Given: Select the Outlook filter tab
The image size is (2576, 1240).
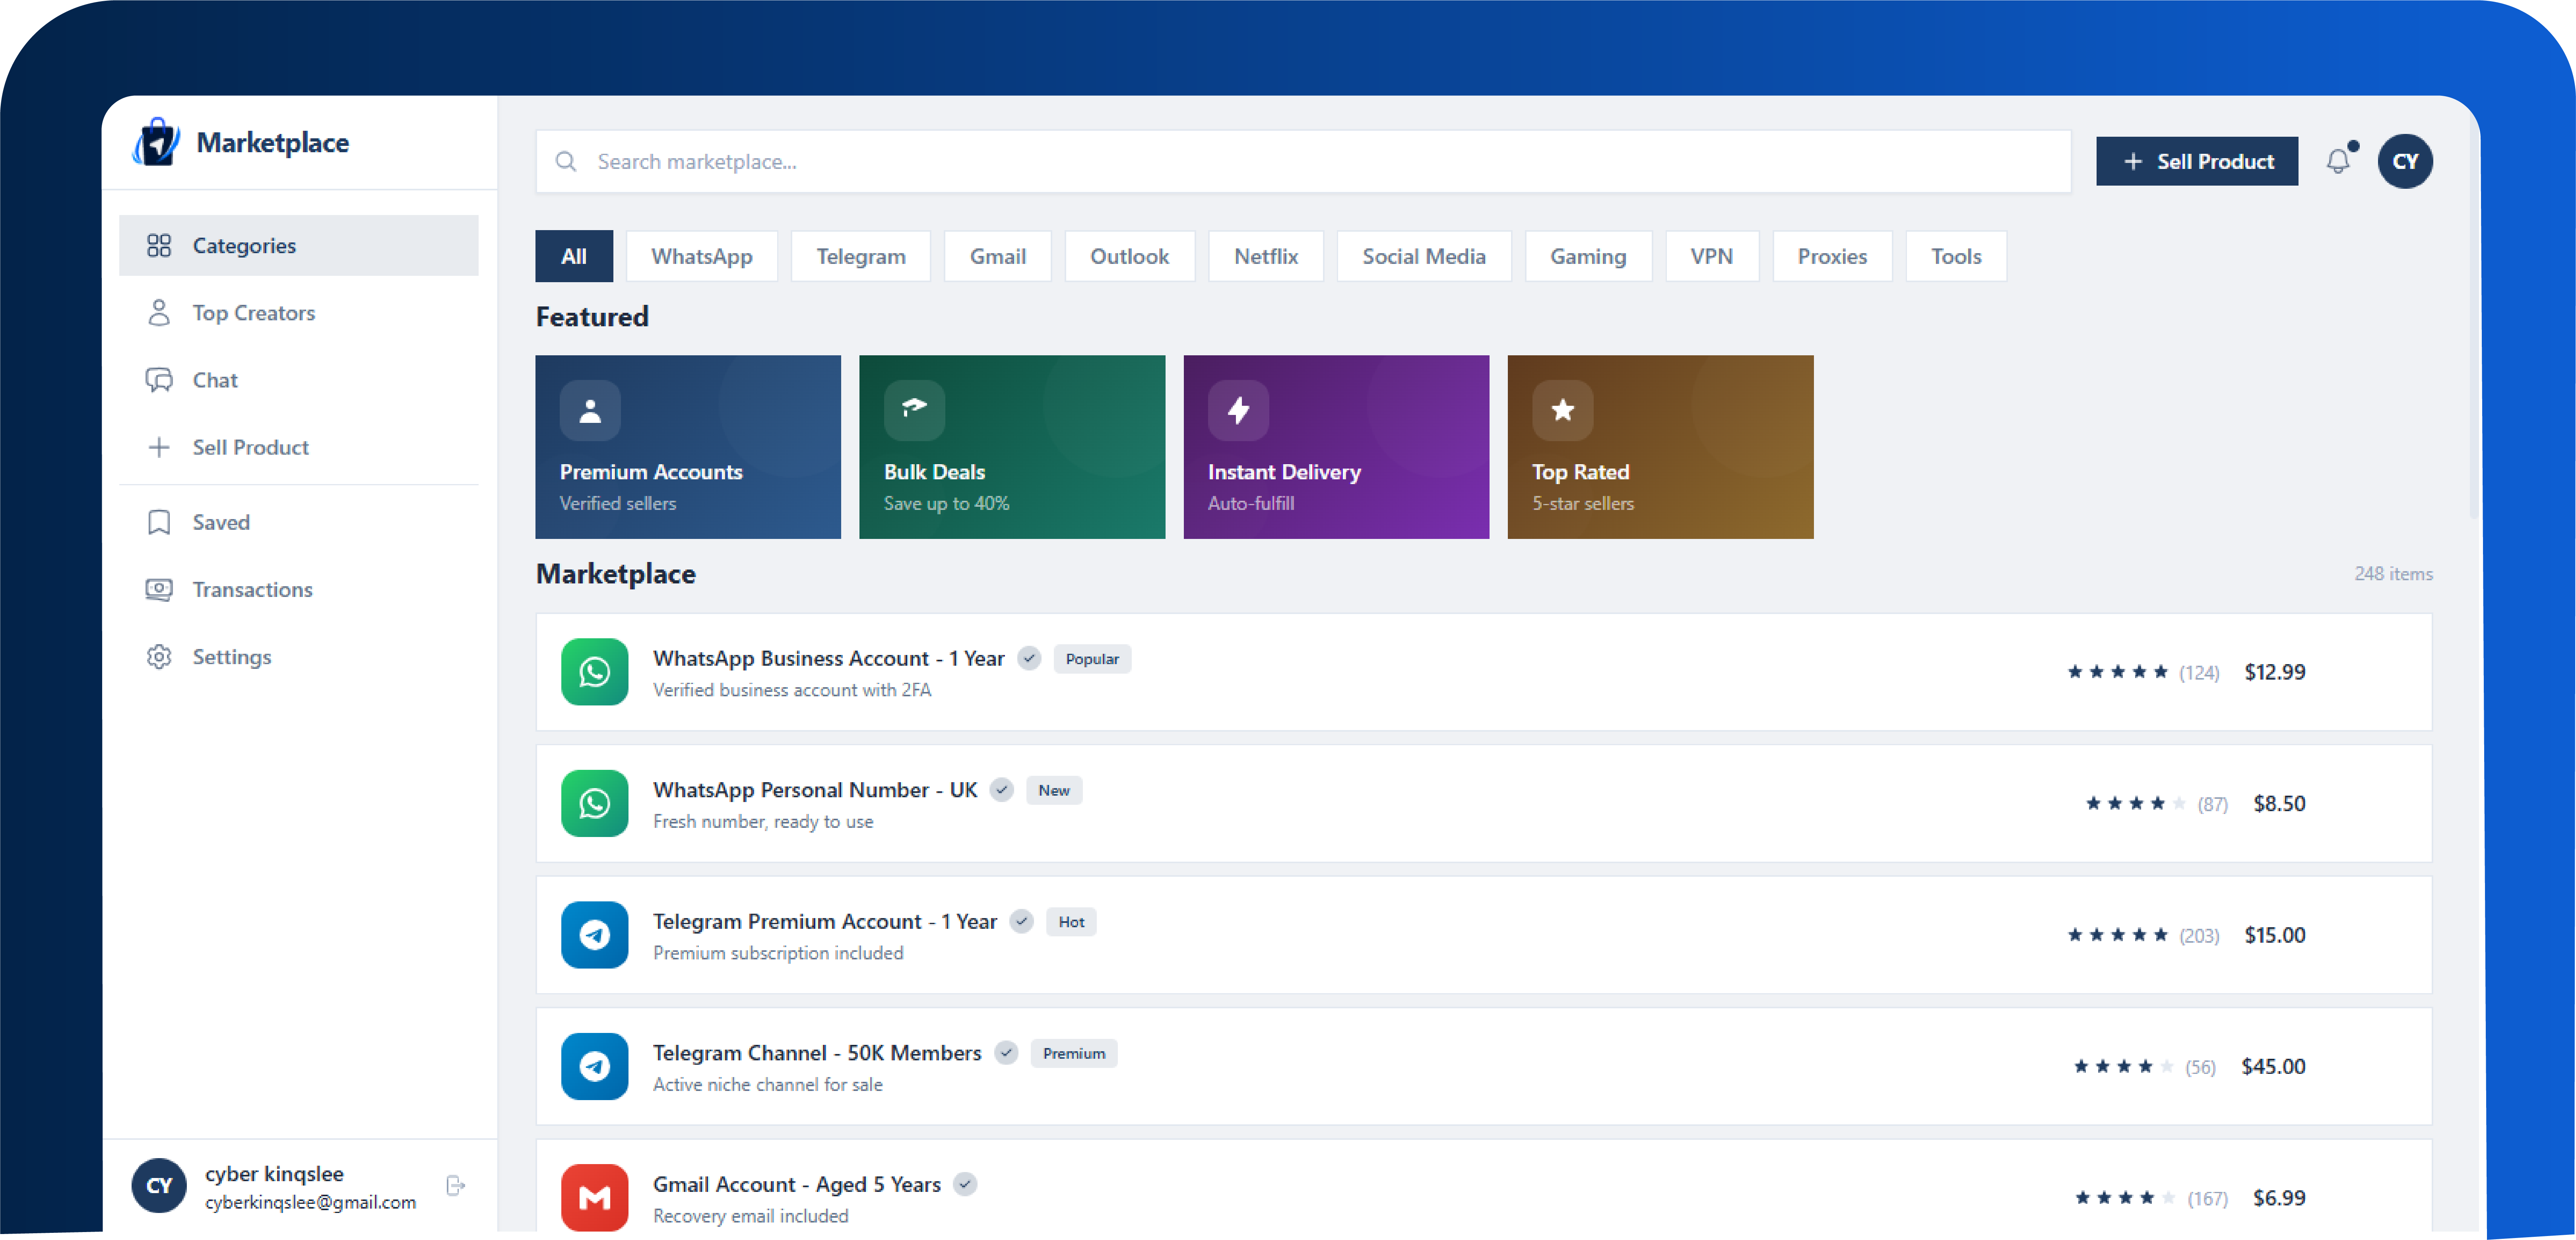Looking at the screenshot, I should (x=1130, y=256).
